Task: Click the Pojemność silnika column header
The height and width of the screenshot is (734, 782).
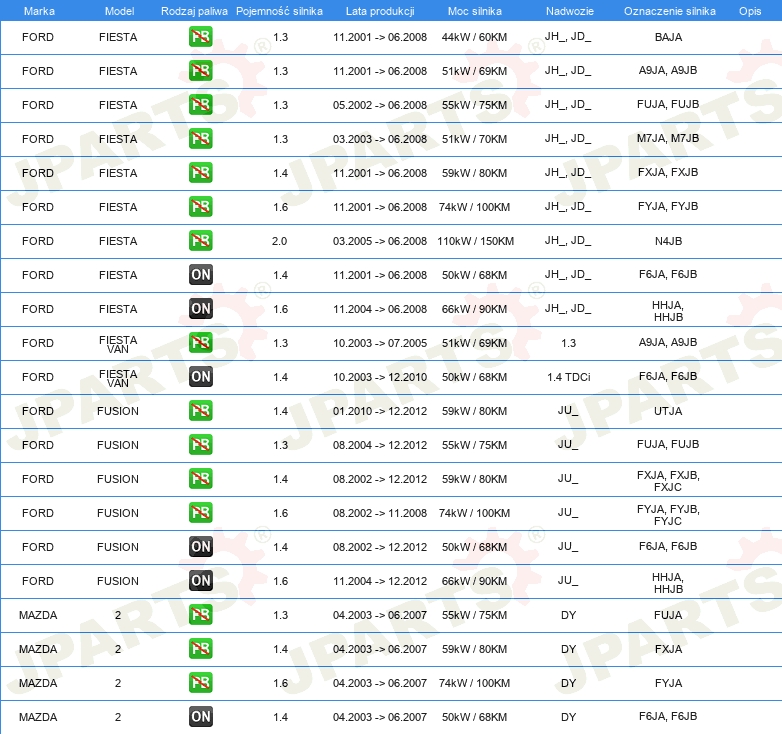Action: tap(279, 11)
